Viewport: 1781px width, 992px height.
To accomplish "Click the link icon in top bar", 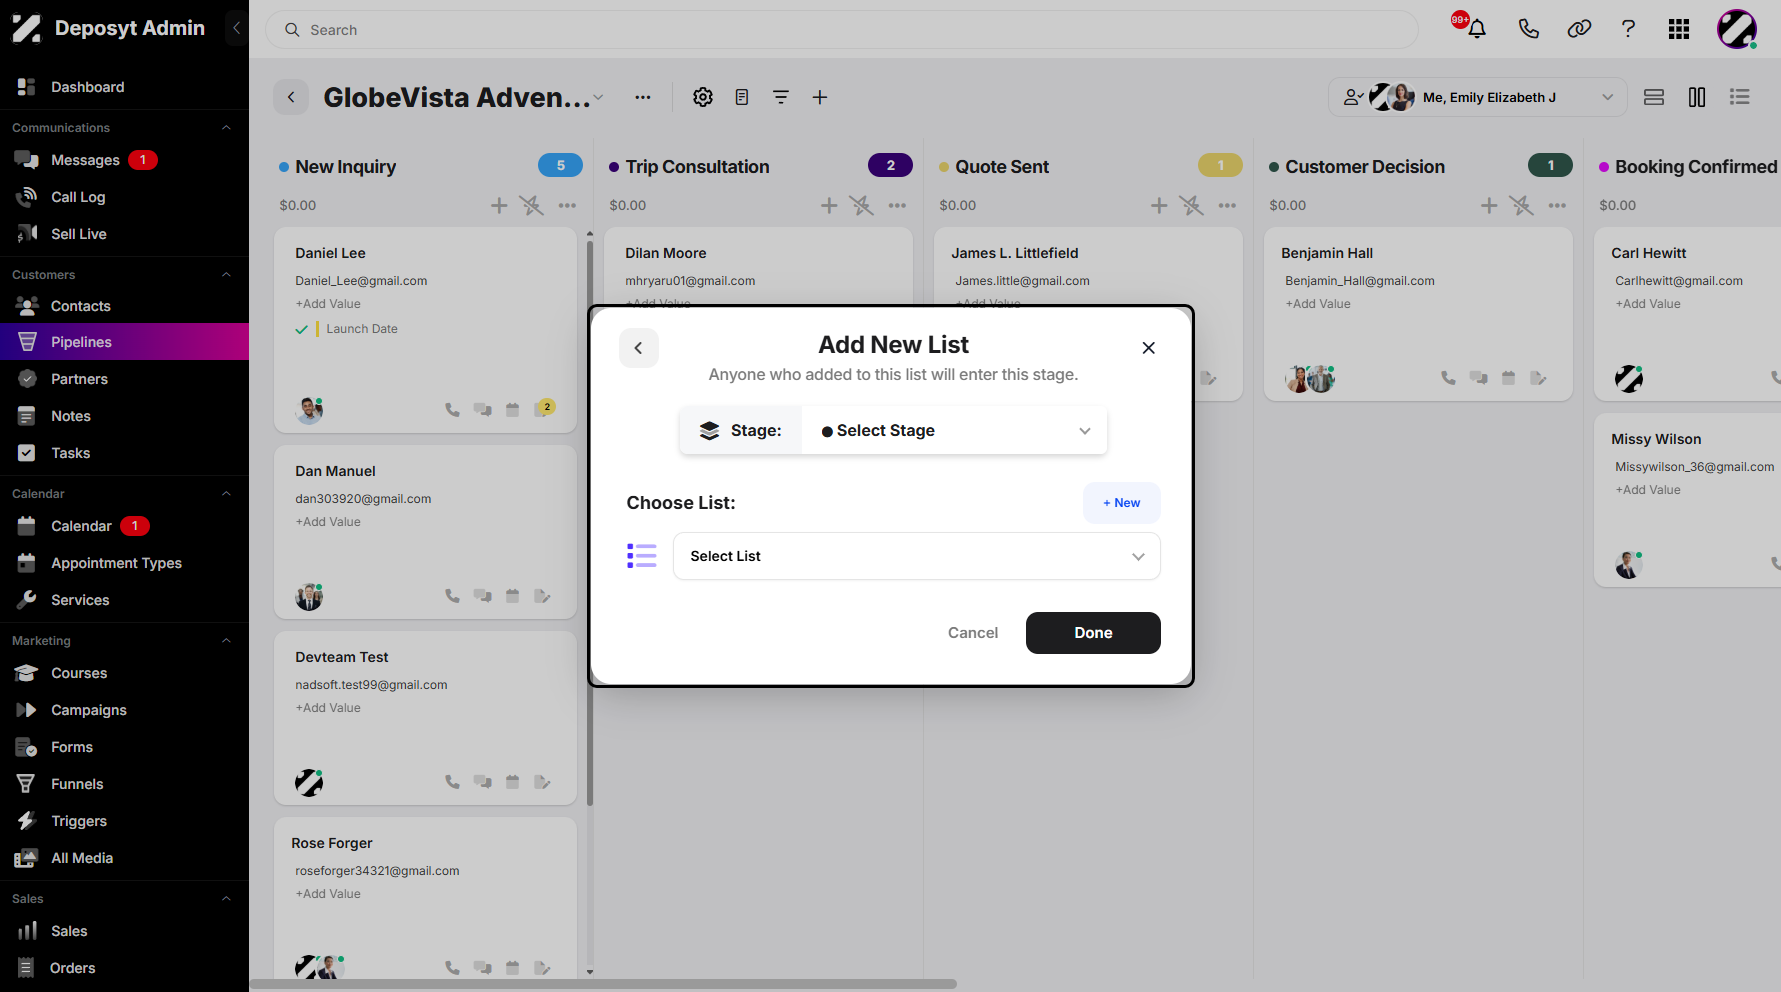I will pyautogui.click(x=1579, y=29).
